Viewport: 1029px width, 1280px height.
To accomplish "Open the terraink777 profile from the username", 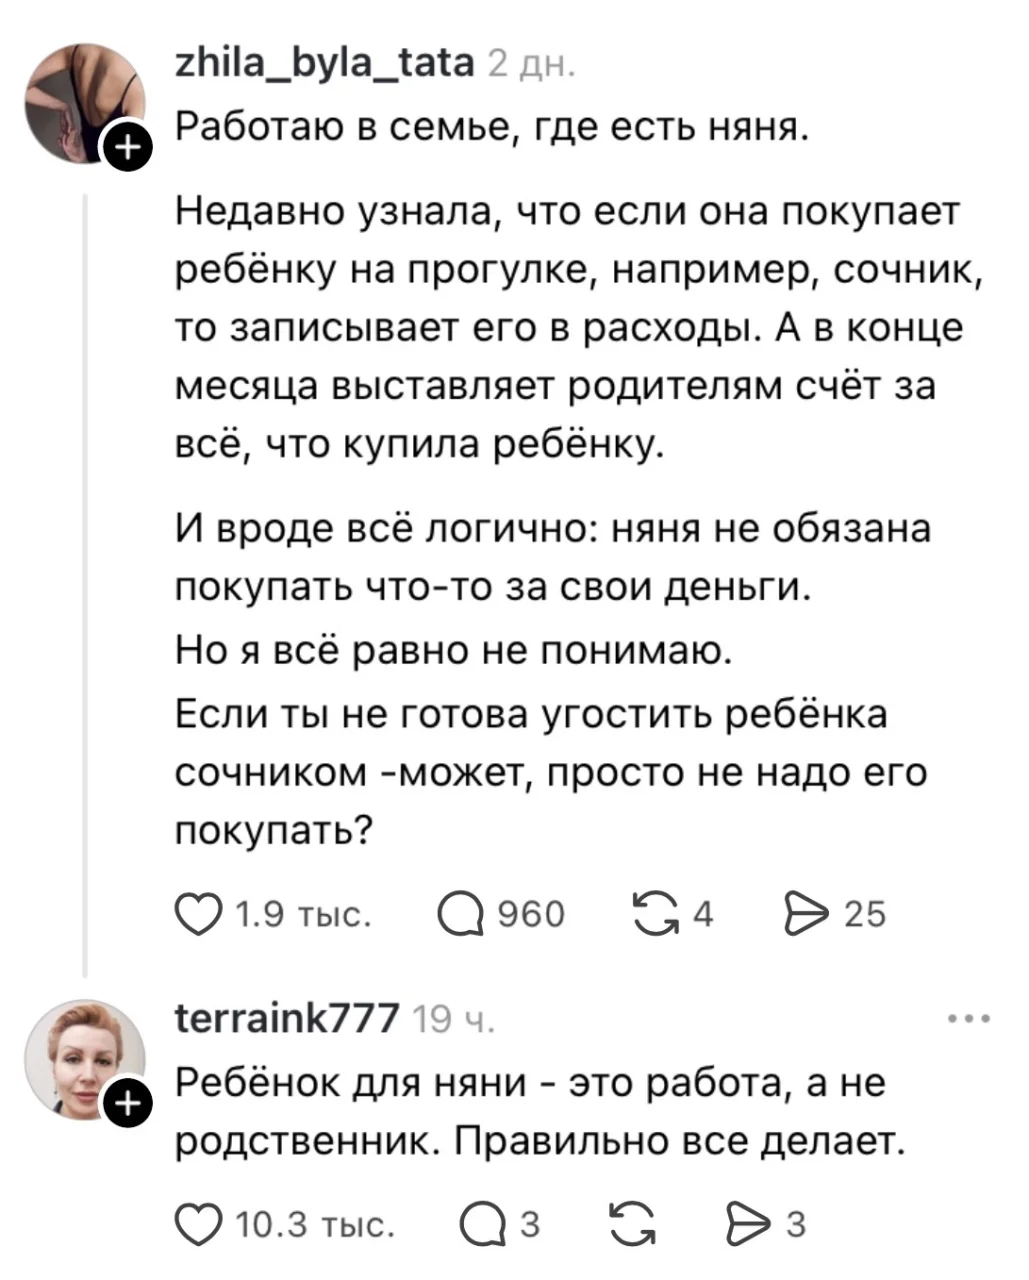I will [x=288, y=1018].
